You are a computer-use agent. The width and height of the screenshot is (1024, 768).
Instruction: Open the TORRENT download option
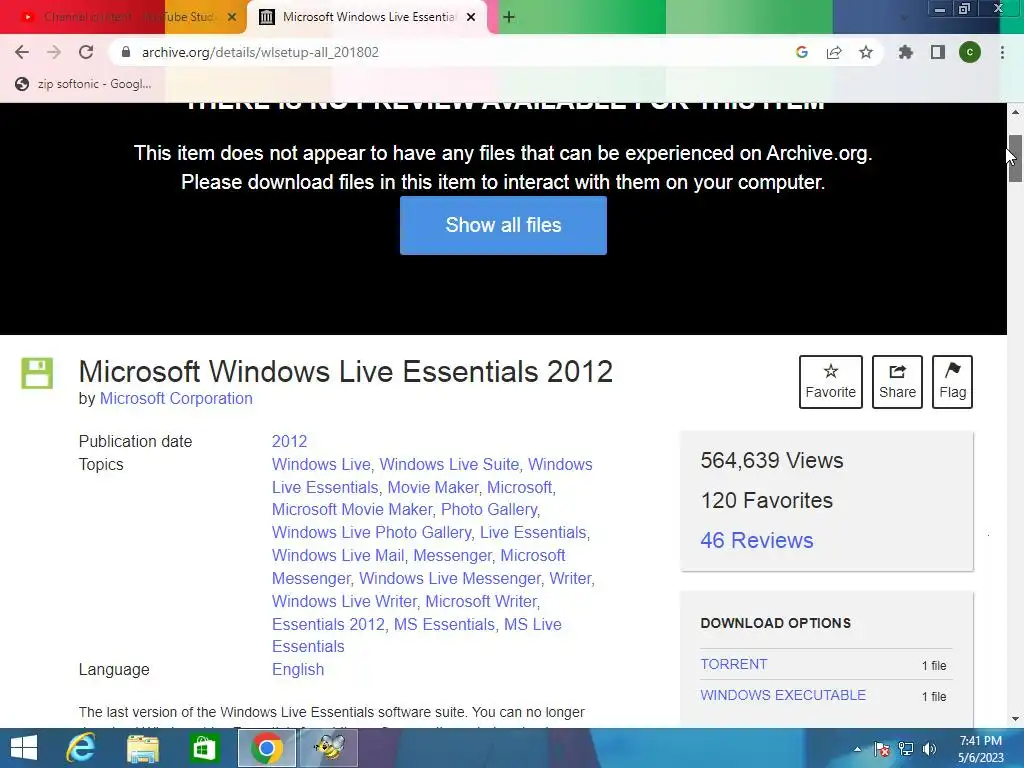(733, 664)
